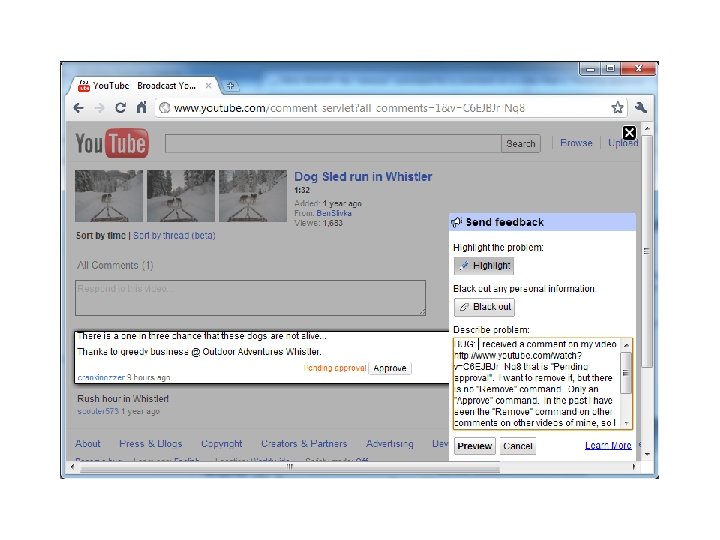Viewport: 720px width, 540px height.
Task: Click the horizontal scrollbar left arrow
Action: 73,467
